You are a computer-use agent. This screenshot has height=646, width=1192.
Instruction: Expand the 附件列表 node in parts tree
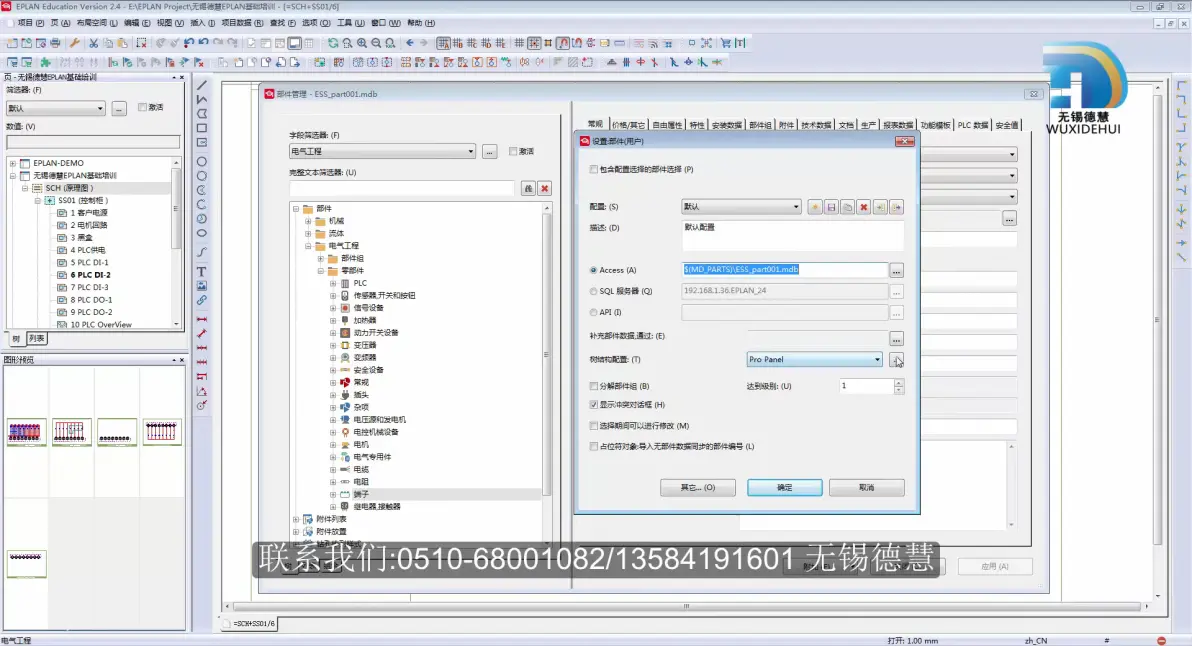pyautogui.click(x=296, y=520)
